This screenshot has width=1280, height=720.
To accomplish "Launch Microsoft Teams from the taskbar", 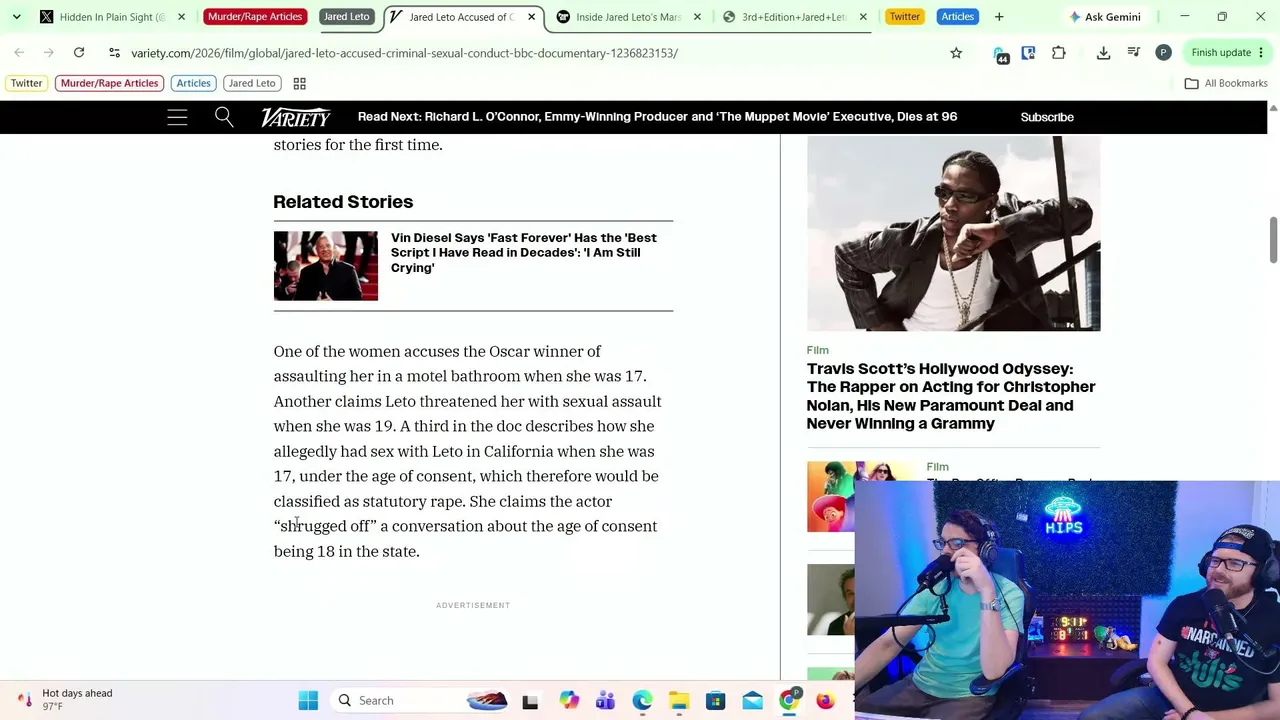I will [x=605, y=701].
